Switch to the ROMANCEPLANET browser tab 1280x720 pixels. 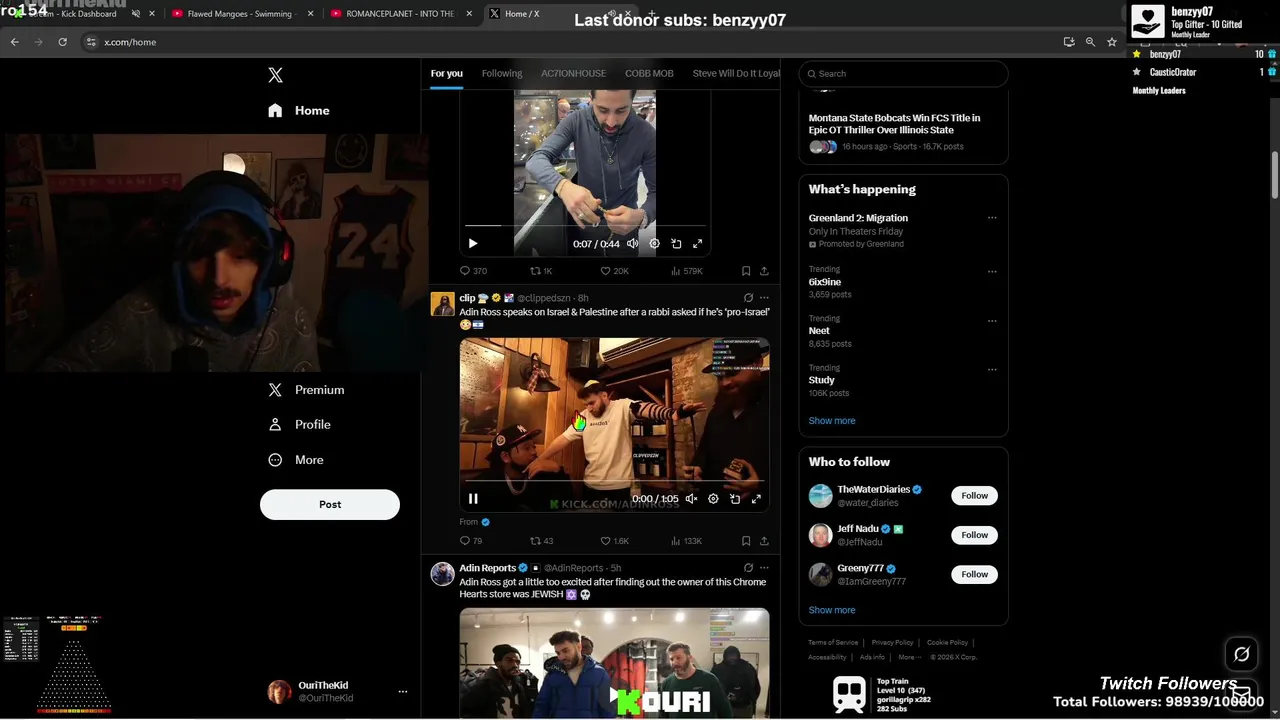tap(399, 14)
